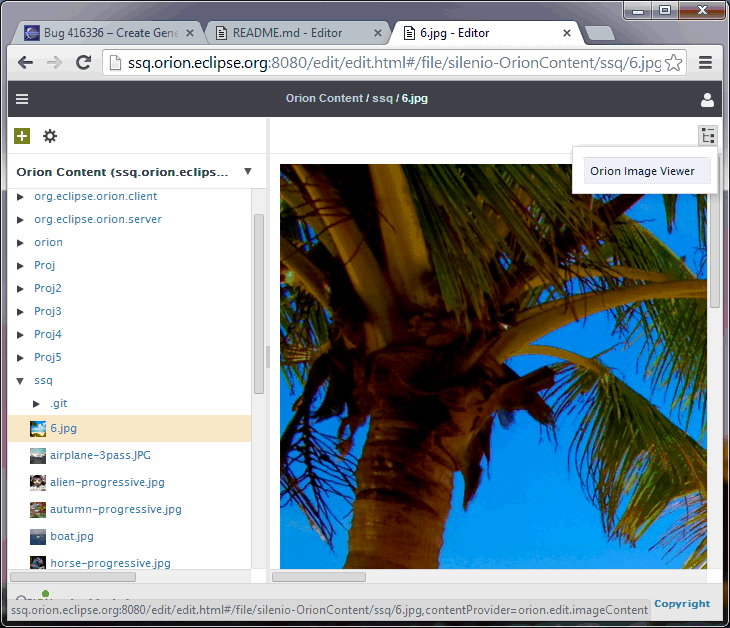Expand the Proj3 folder arrow
Image resolution: width=730 pixels, height=628 pixels.
click(x=20, y=312)
